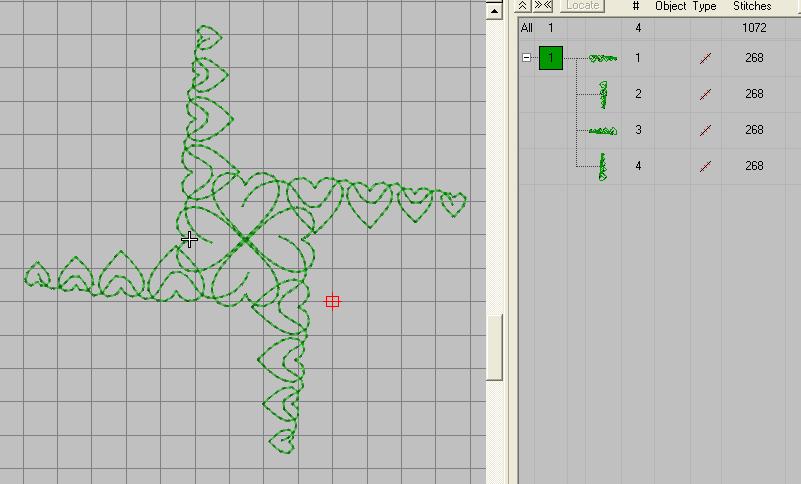
Task: Click the Locate button
Action: (x=582, y=6)
